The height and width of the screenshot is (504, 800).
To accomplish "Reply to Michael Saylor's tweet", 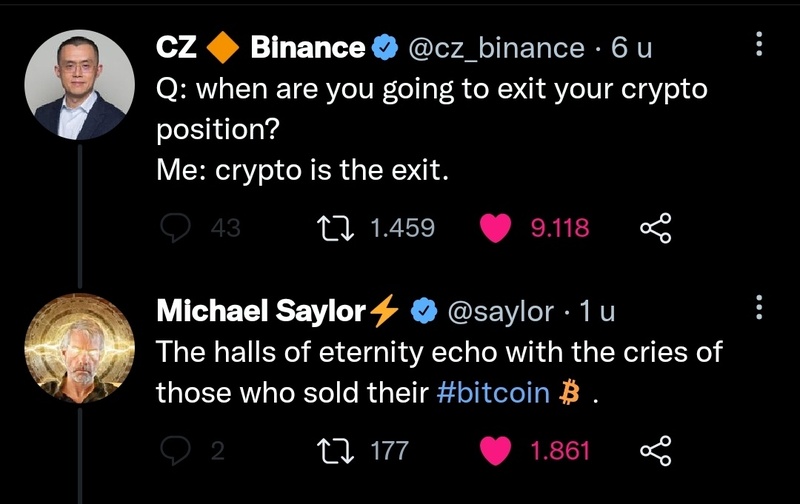I will click(x=177, y=450).
